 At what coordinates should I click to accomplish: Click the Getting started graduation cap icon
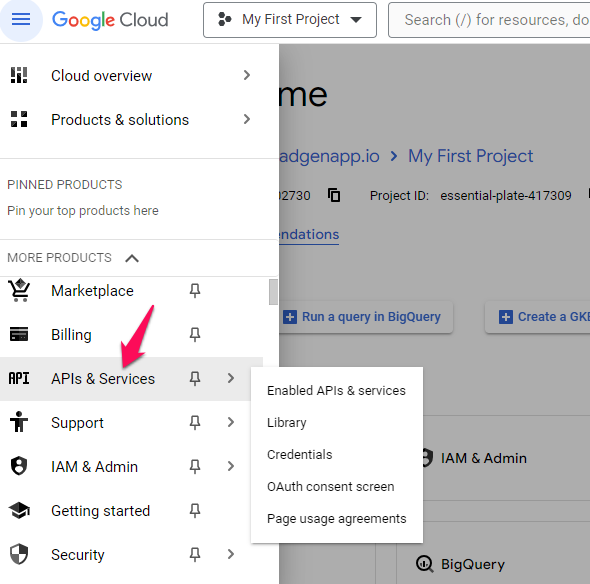[19, 510]
